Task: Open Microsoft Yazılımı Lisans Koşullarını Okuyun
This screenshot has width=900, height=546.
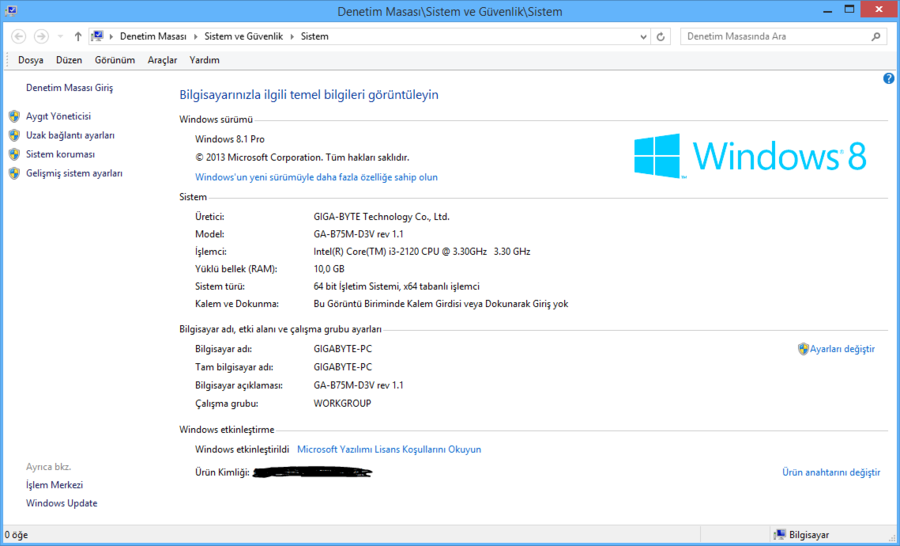Action: click(x=389, y=450)
